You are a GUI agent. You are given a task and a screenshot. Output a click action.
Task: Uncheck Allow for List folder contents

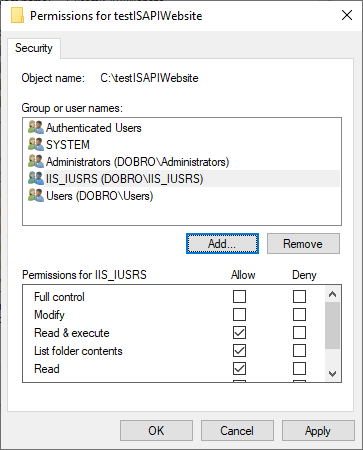click(239, 350)
